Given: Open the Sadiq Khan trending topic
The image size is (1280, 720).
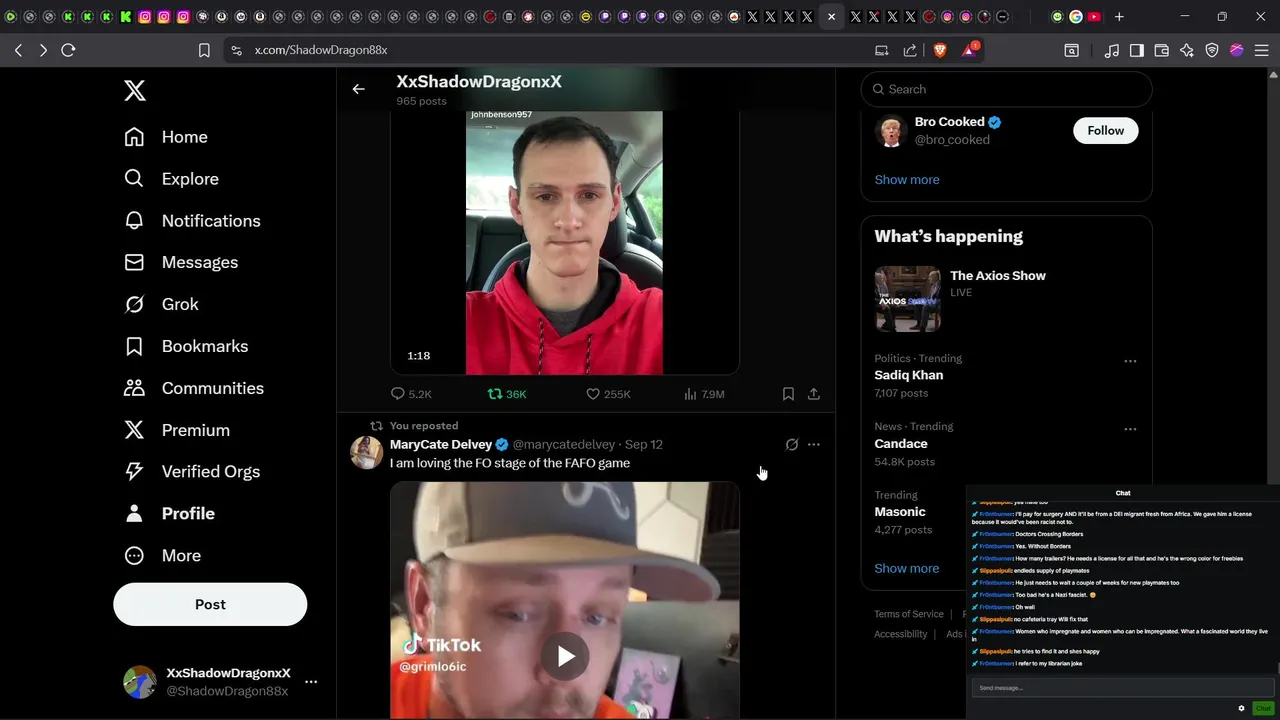Looking at the screenshot, I should [x=909, y=375].
